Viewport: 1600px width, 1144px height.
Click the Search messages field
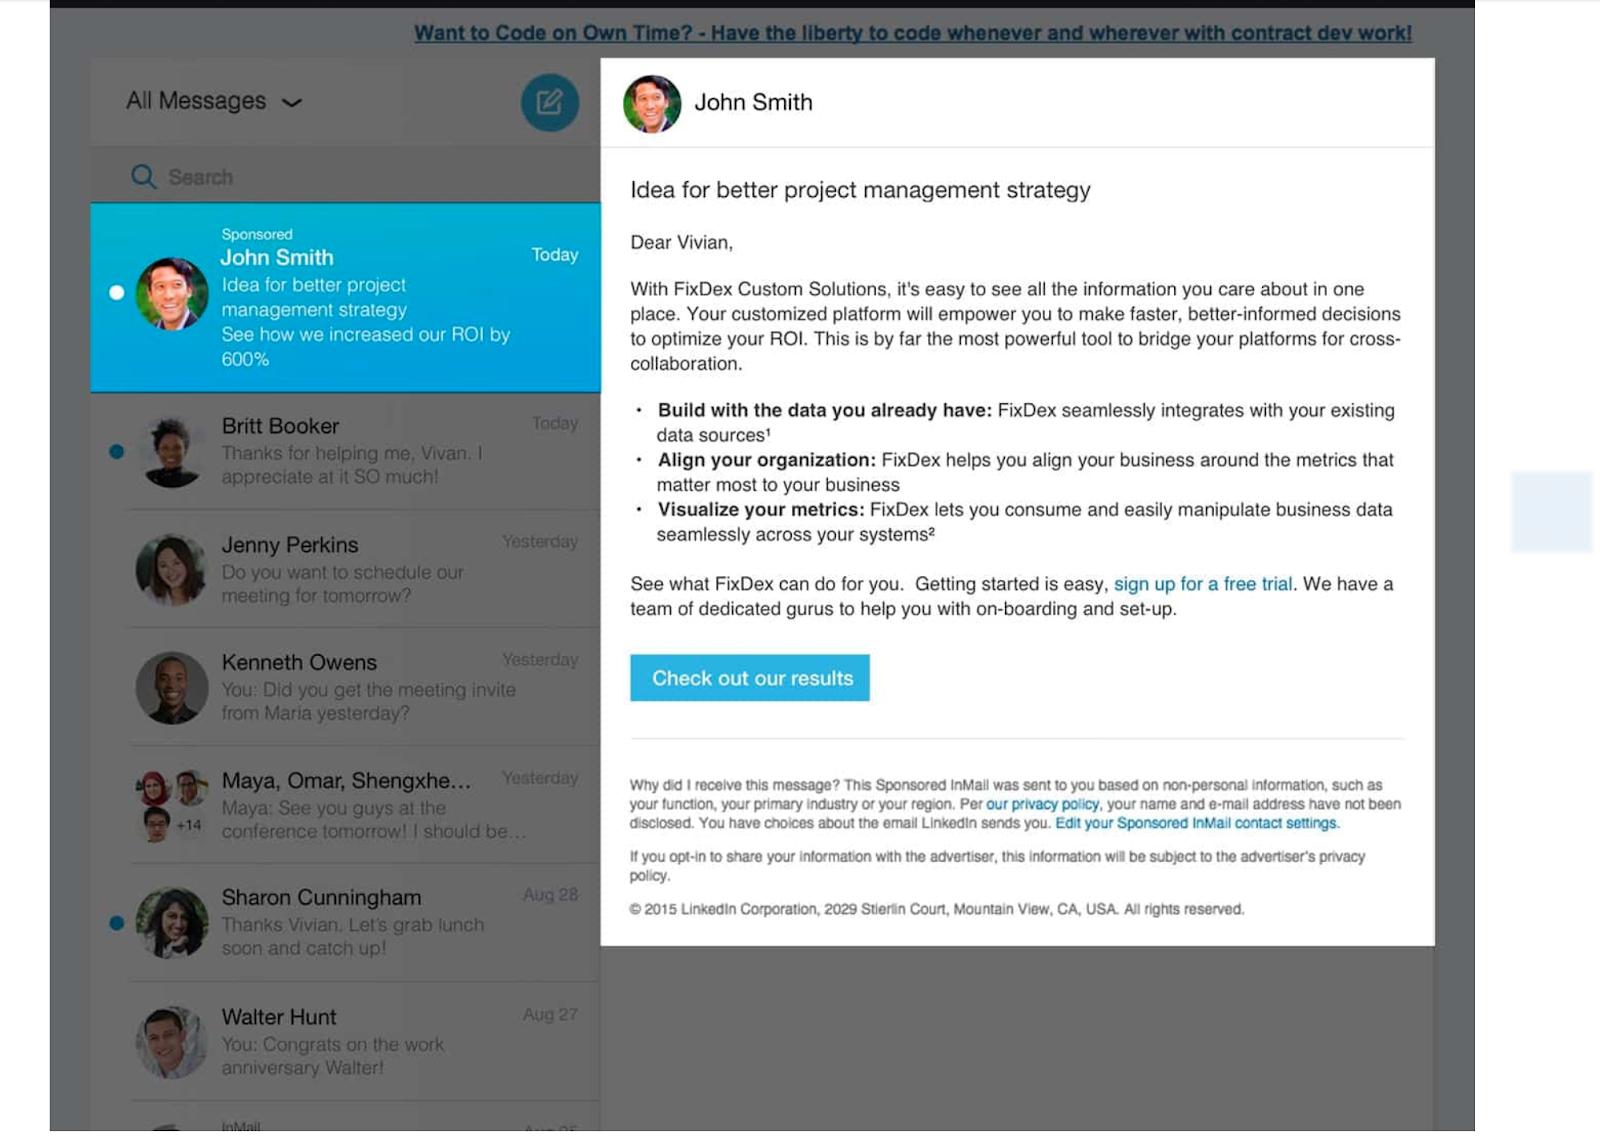click(x=345, y=177)
